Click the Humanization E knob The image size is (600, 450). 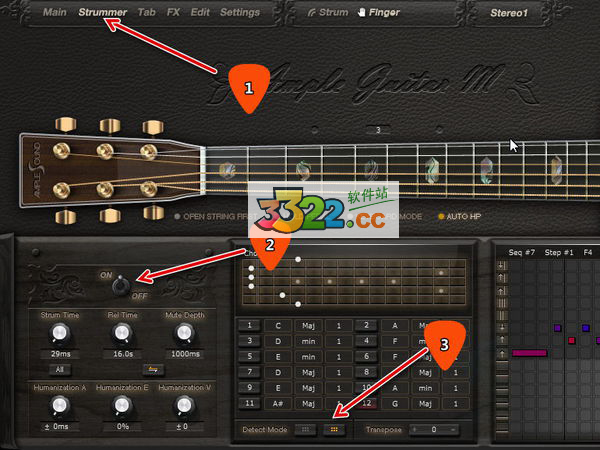click(x=122, y=406)
